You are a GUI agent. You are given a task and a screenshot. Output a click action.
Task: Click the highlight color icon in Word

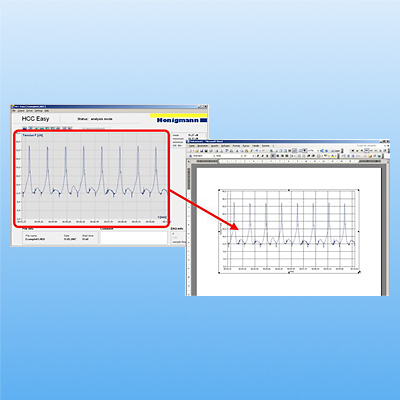[x=325, y=156]
